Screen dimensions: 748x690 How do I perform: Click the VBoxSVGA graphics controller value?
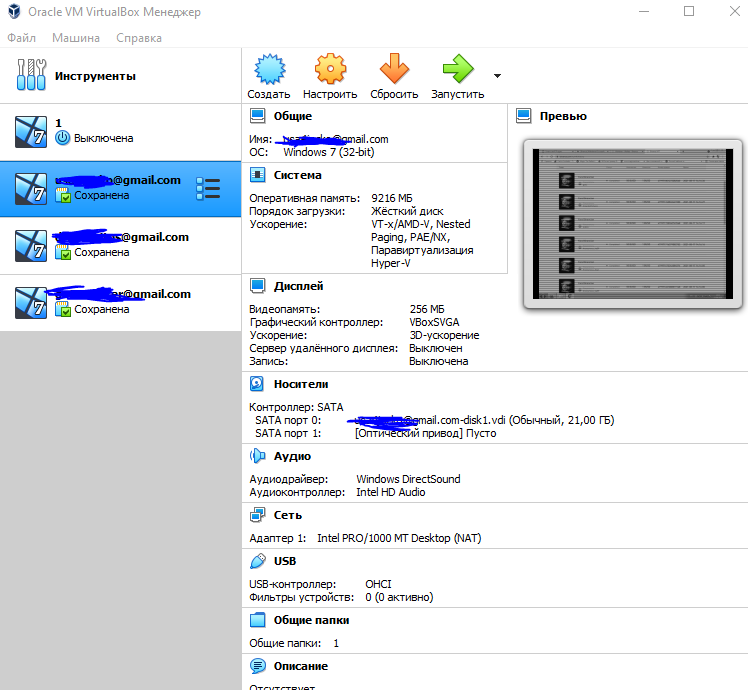[x=434, y=322]
